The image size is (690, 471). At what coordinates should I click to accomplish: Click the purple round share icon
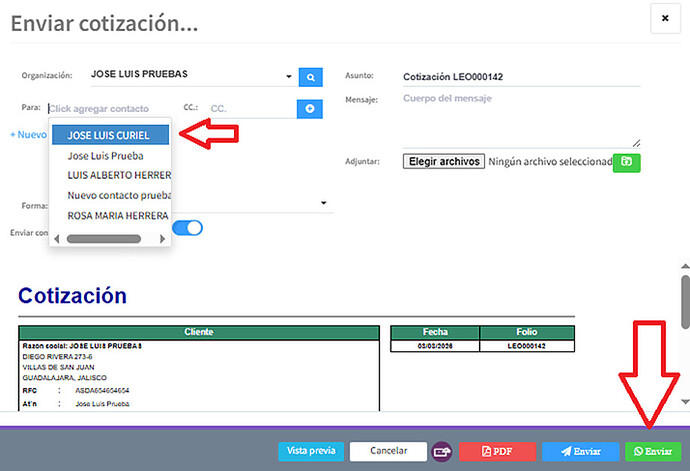point(442,451)
